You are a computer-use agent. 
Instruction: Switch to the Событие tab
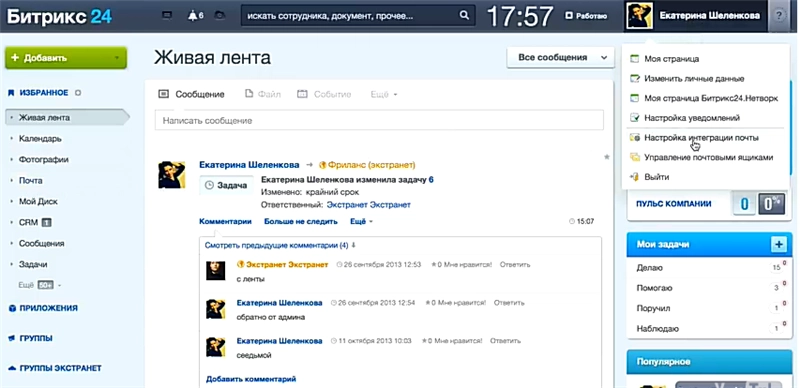(x=324, y=94)
